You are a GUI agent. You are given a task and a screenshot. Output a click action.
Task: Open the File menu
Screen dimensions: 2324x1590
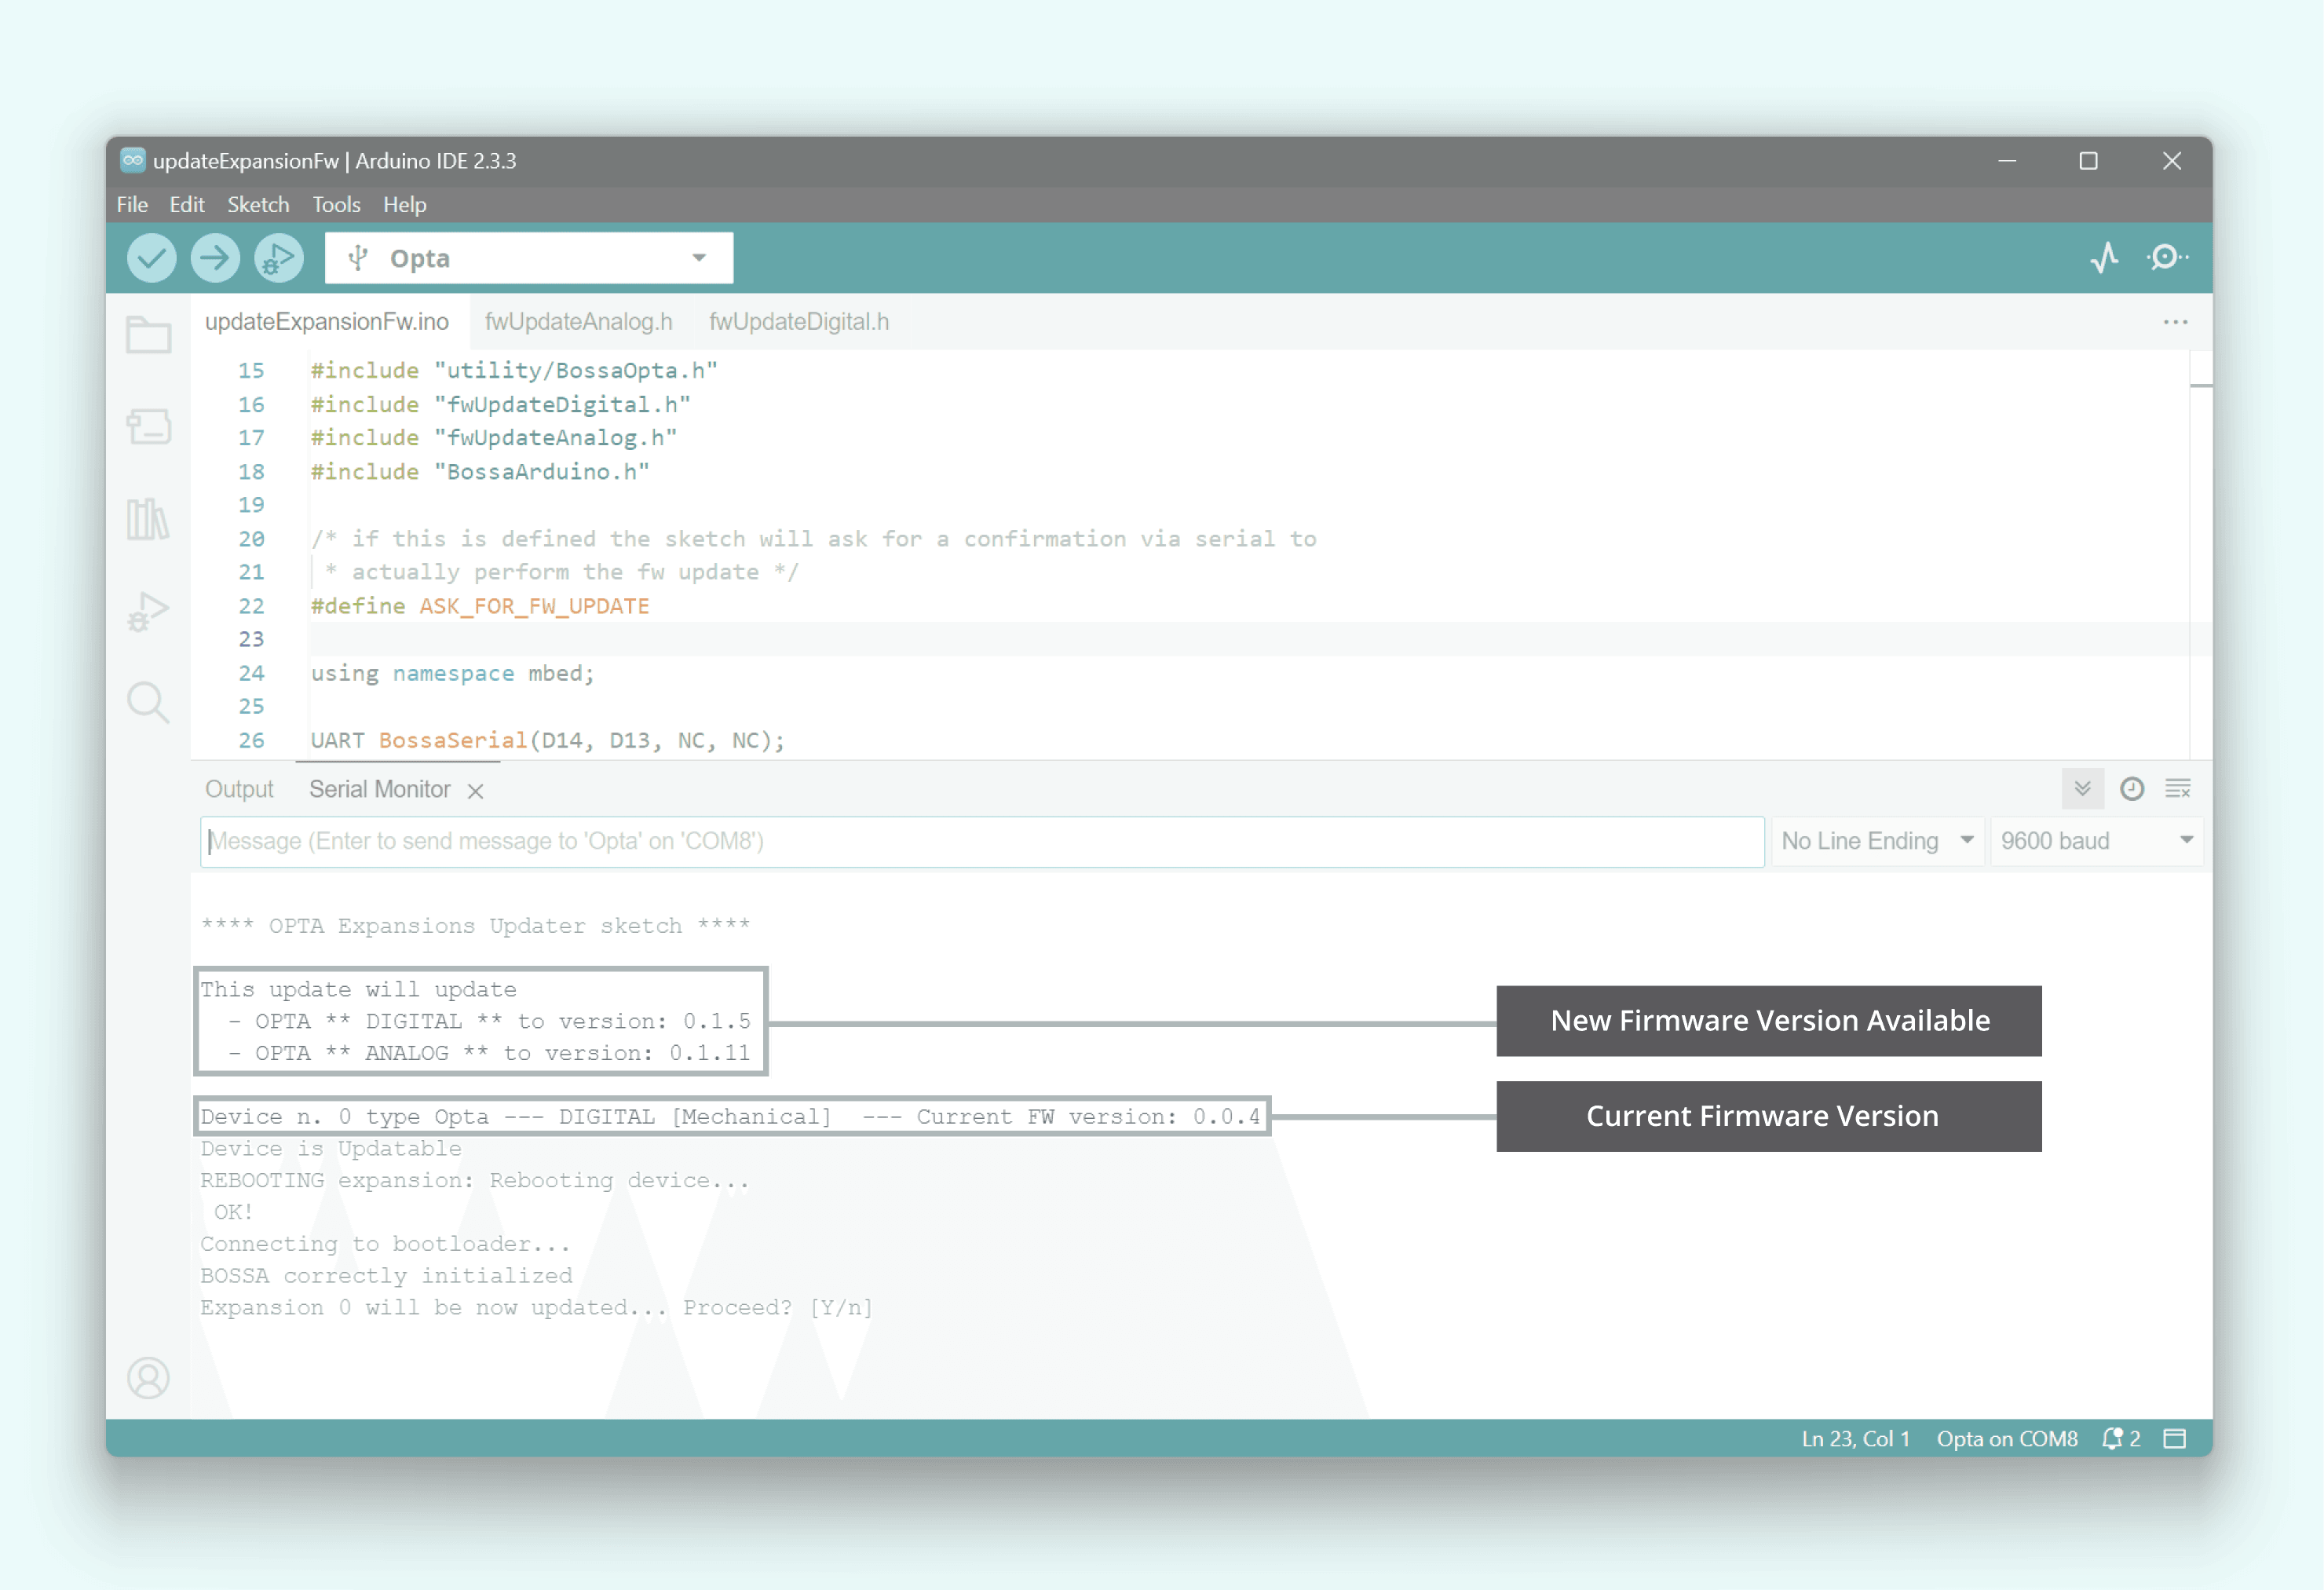click(x=132, y=204)
